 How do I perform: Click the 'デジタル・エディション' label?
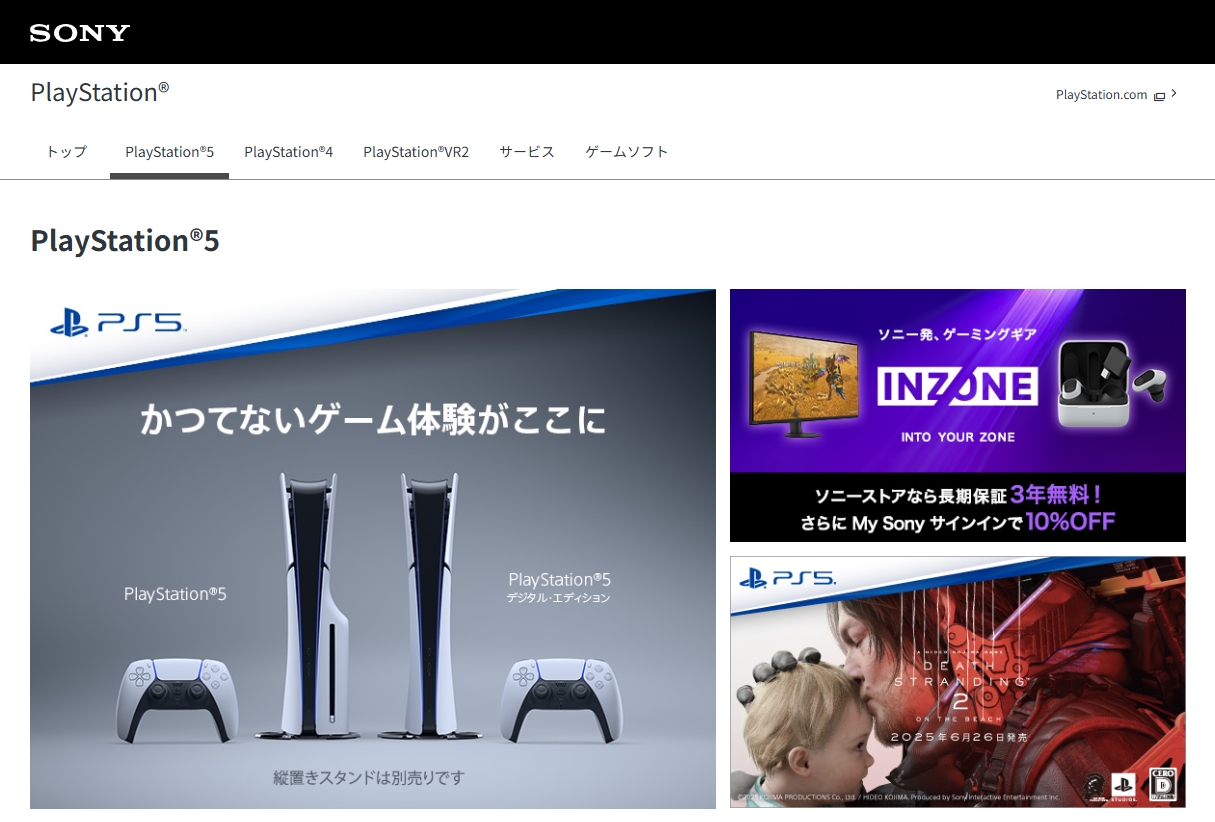[559, 598]
